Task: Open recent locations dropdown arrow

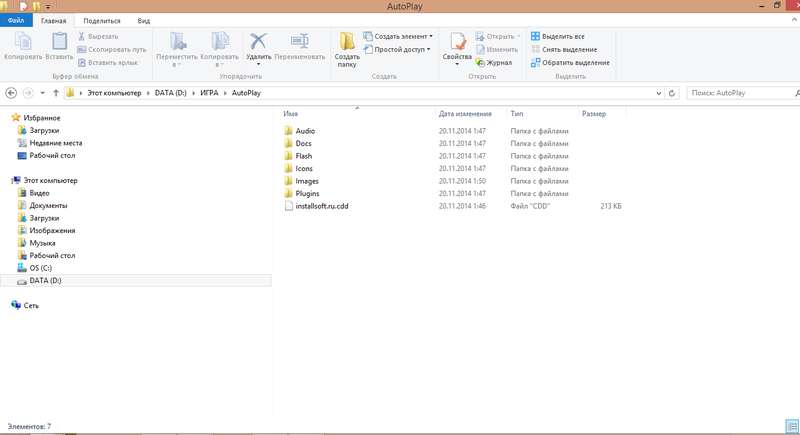Action: pos(42,93)
